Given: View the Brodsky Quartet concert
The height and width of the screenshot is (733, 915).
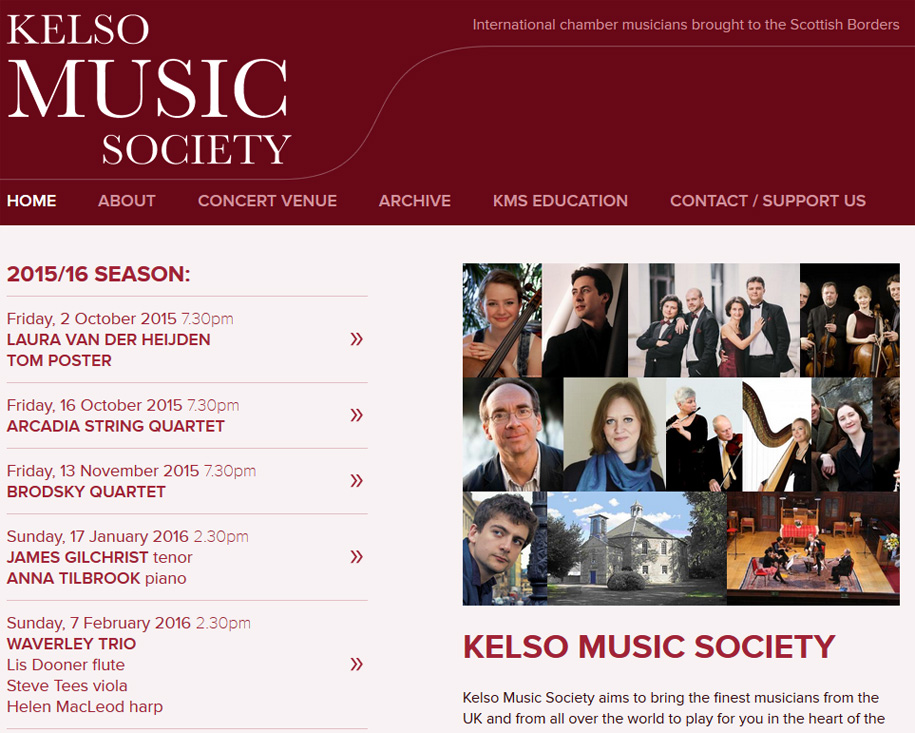Looking at the screenshot, I should [86, 491].
